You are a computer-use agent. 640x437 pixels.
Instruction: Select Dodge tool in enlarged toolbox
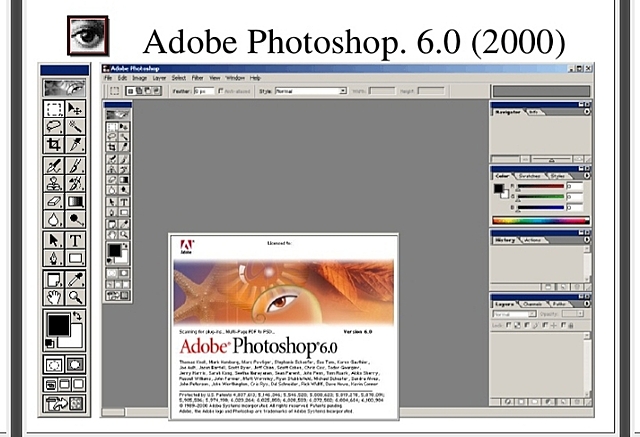(75, 219)
